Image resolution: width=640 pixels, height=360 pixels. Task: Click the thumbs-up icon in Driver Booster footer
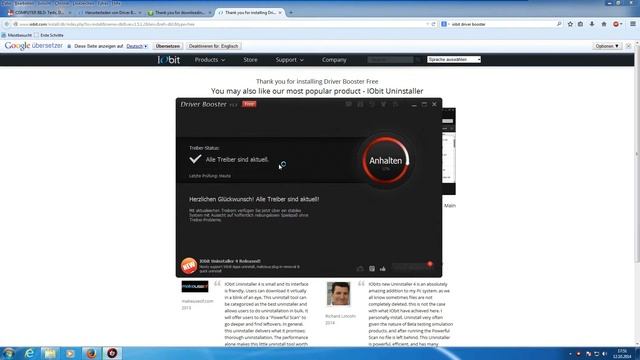point(382,269)
